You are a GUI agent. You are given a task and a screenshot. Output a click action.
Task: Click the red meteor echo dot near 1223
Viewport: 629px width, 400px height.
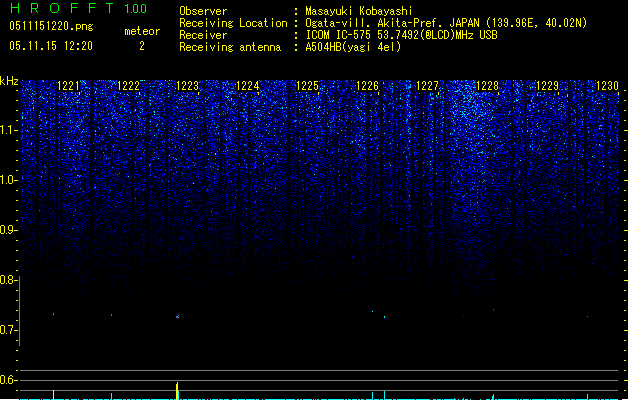pyautogui.click(x=177, y=317)
